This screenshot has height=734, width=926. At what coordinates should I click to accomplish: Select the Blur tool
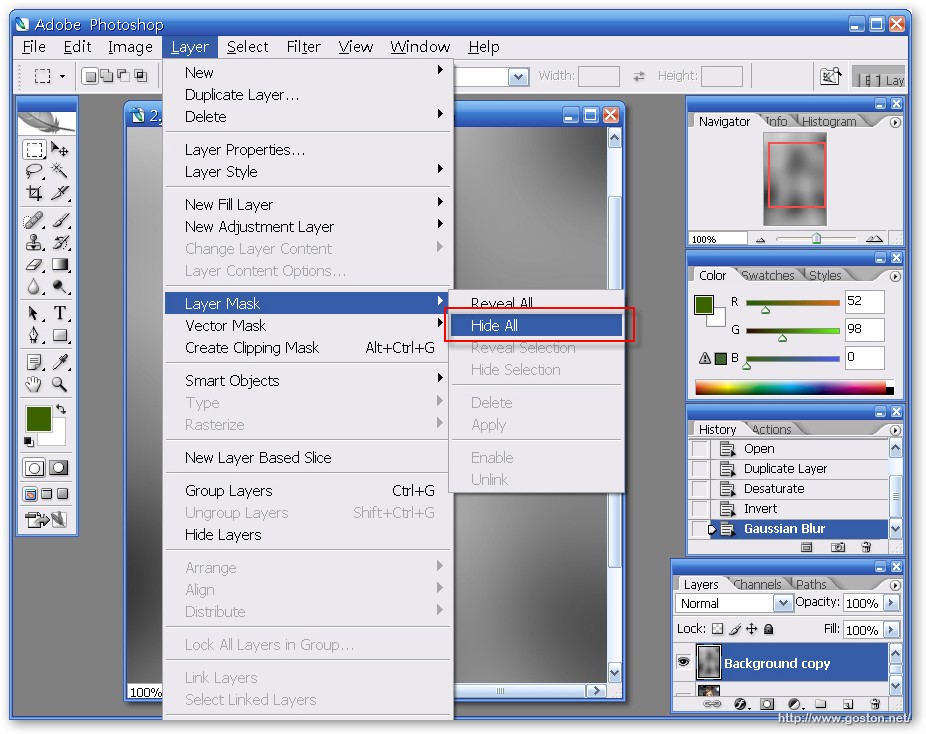click(34, 286)
